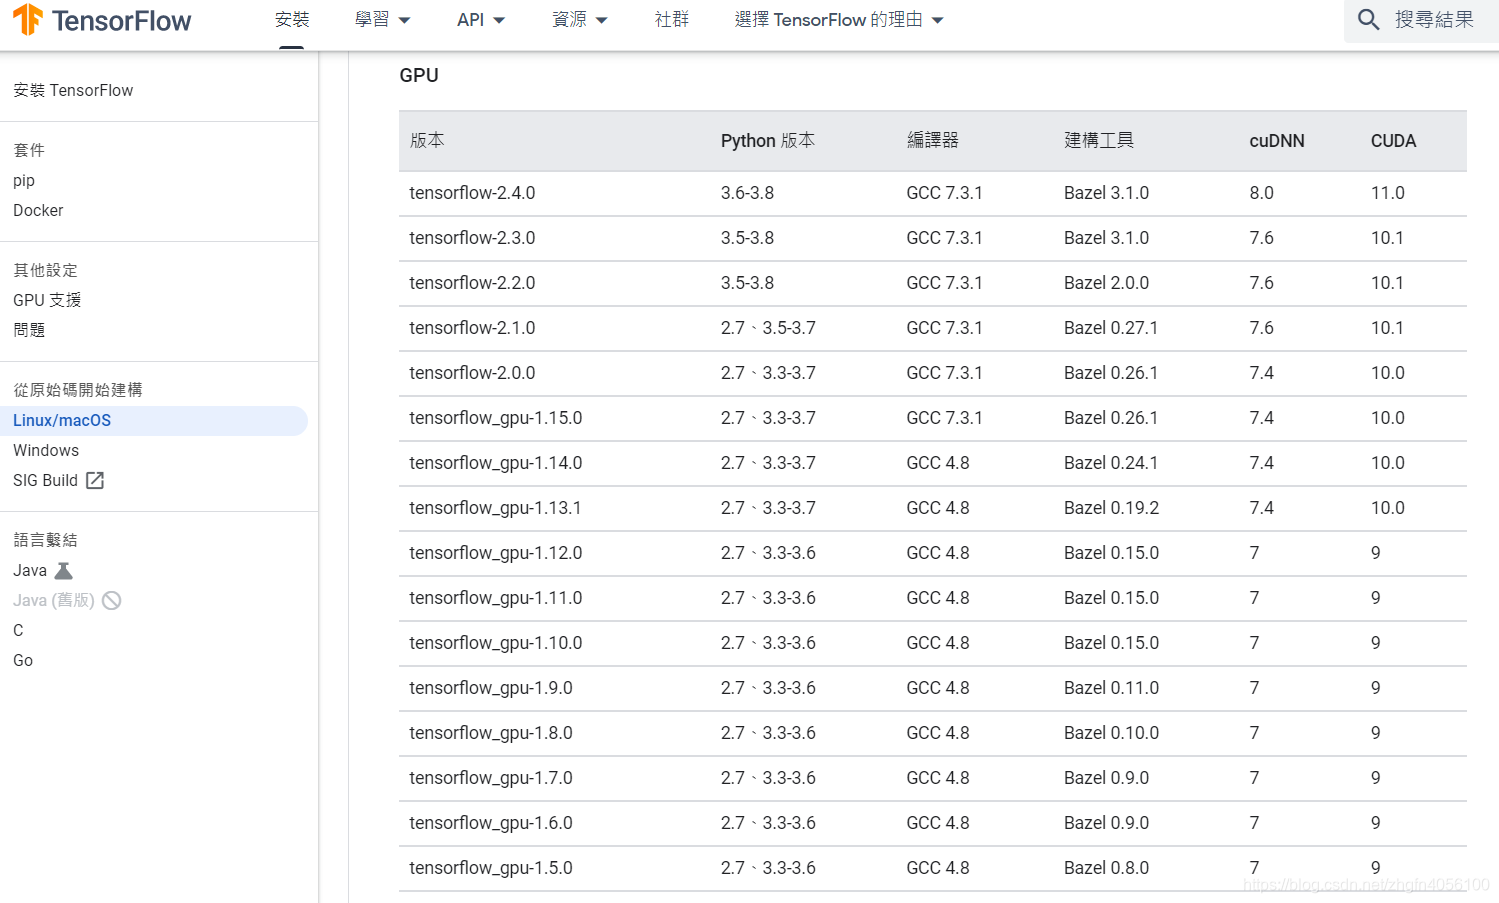Click the tensorflow_gpu-1.11.0 cell

pyautogui.click(x=496, y=598)
